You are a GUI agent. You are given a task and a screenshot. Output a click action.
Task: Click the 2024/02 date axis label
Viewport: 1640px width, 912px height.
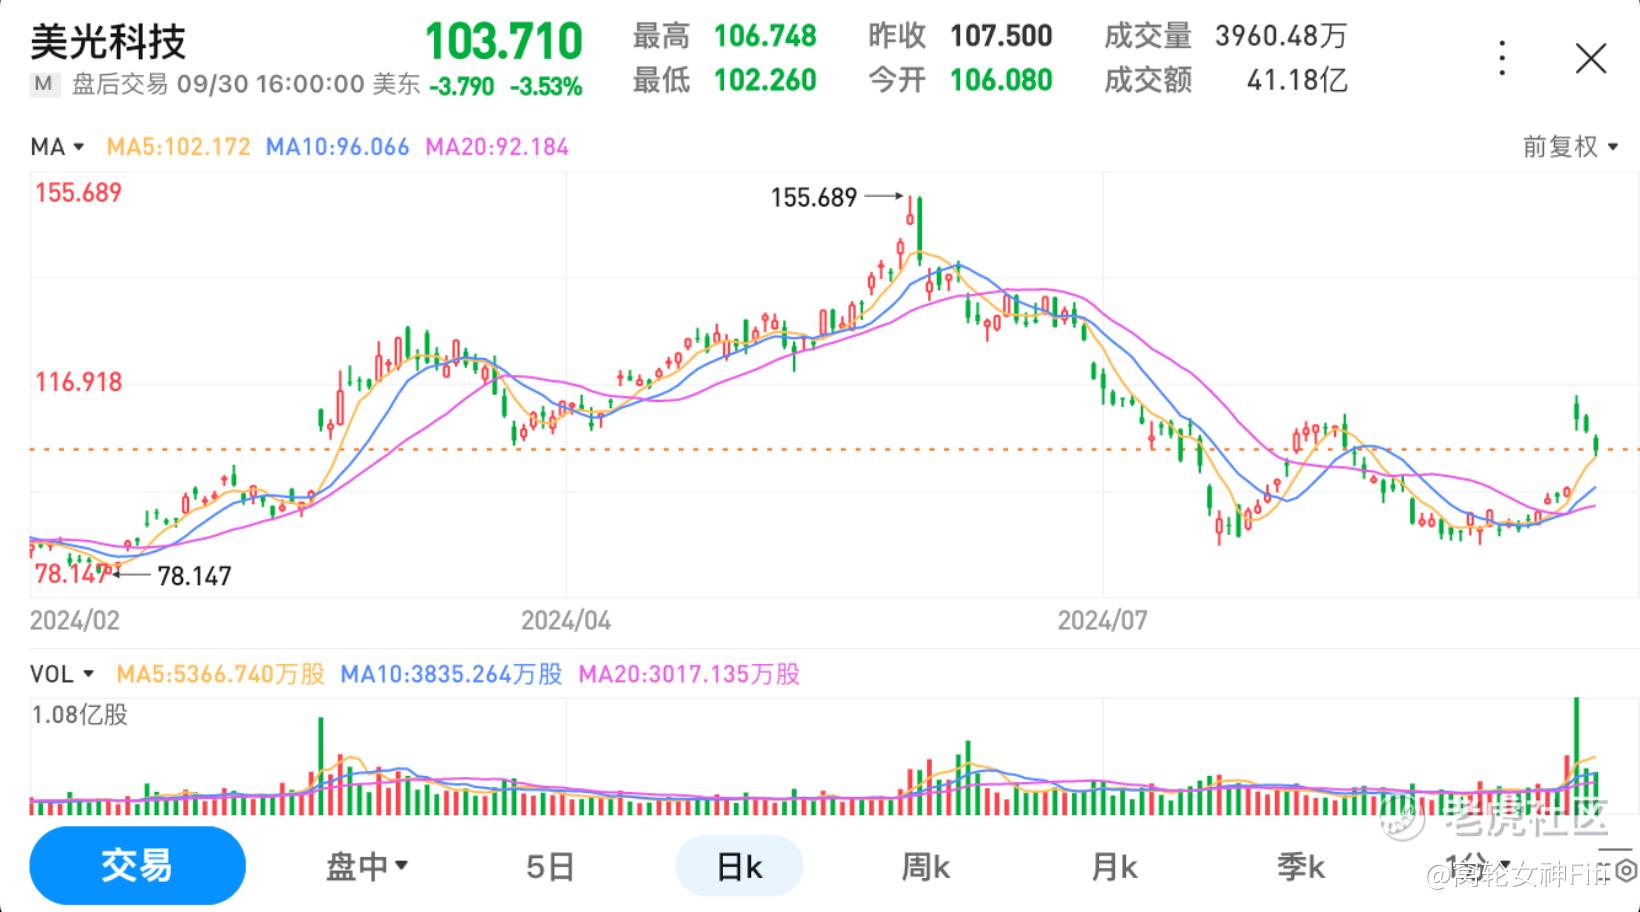tap(75, 621)
